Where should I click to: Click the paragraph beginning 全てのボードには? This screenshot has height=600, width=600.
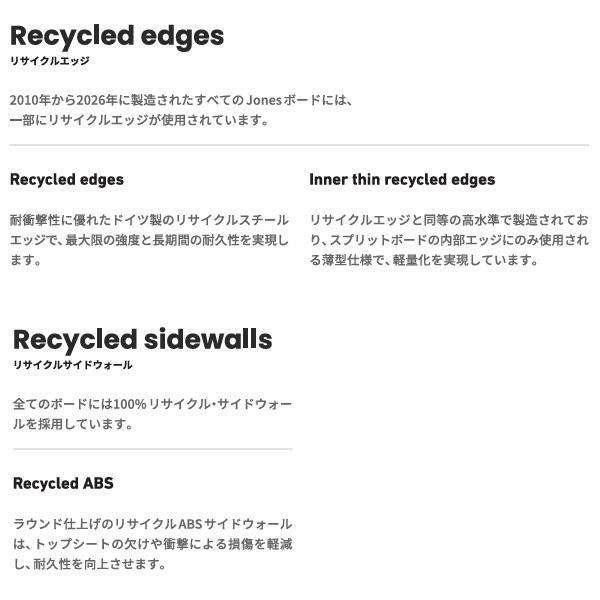click(x=152, y=414)
